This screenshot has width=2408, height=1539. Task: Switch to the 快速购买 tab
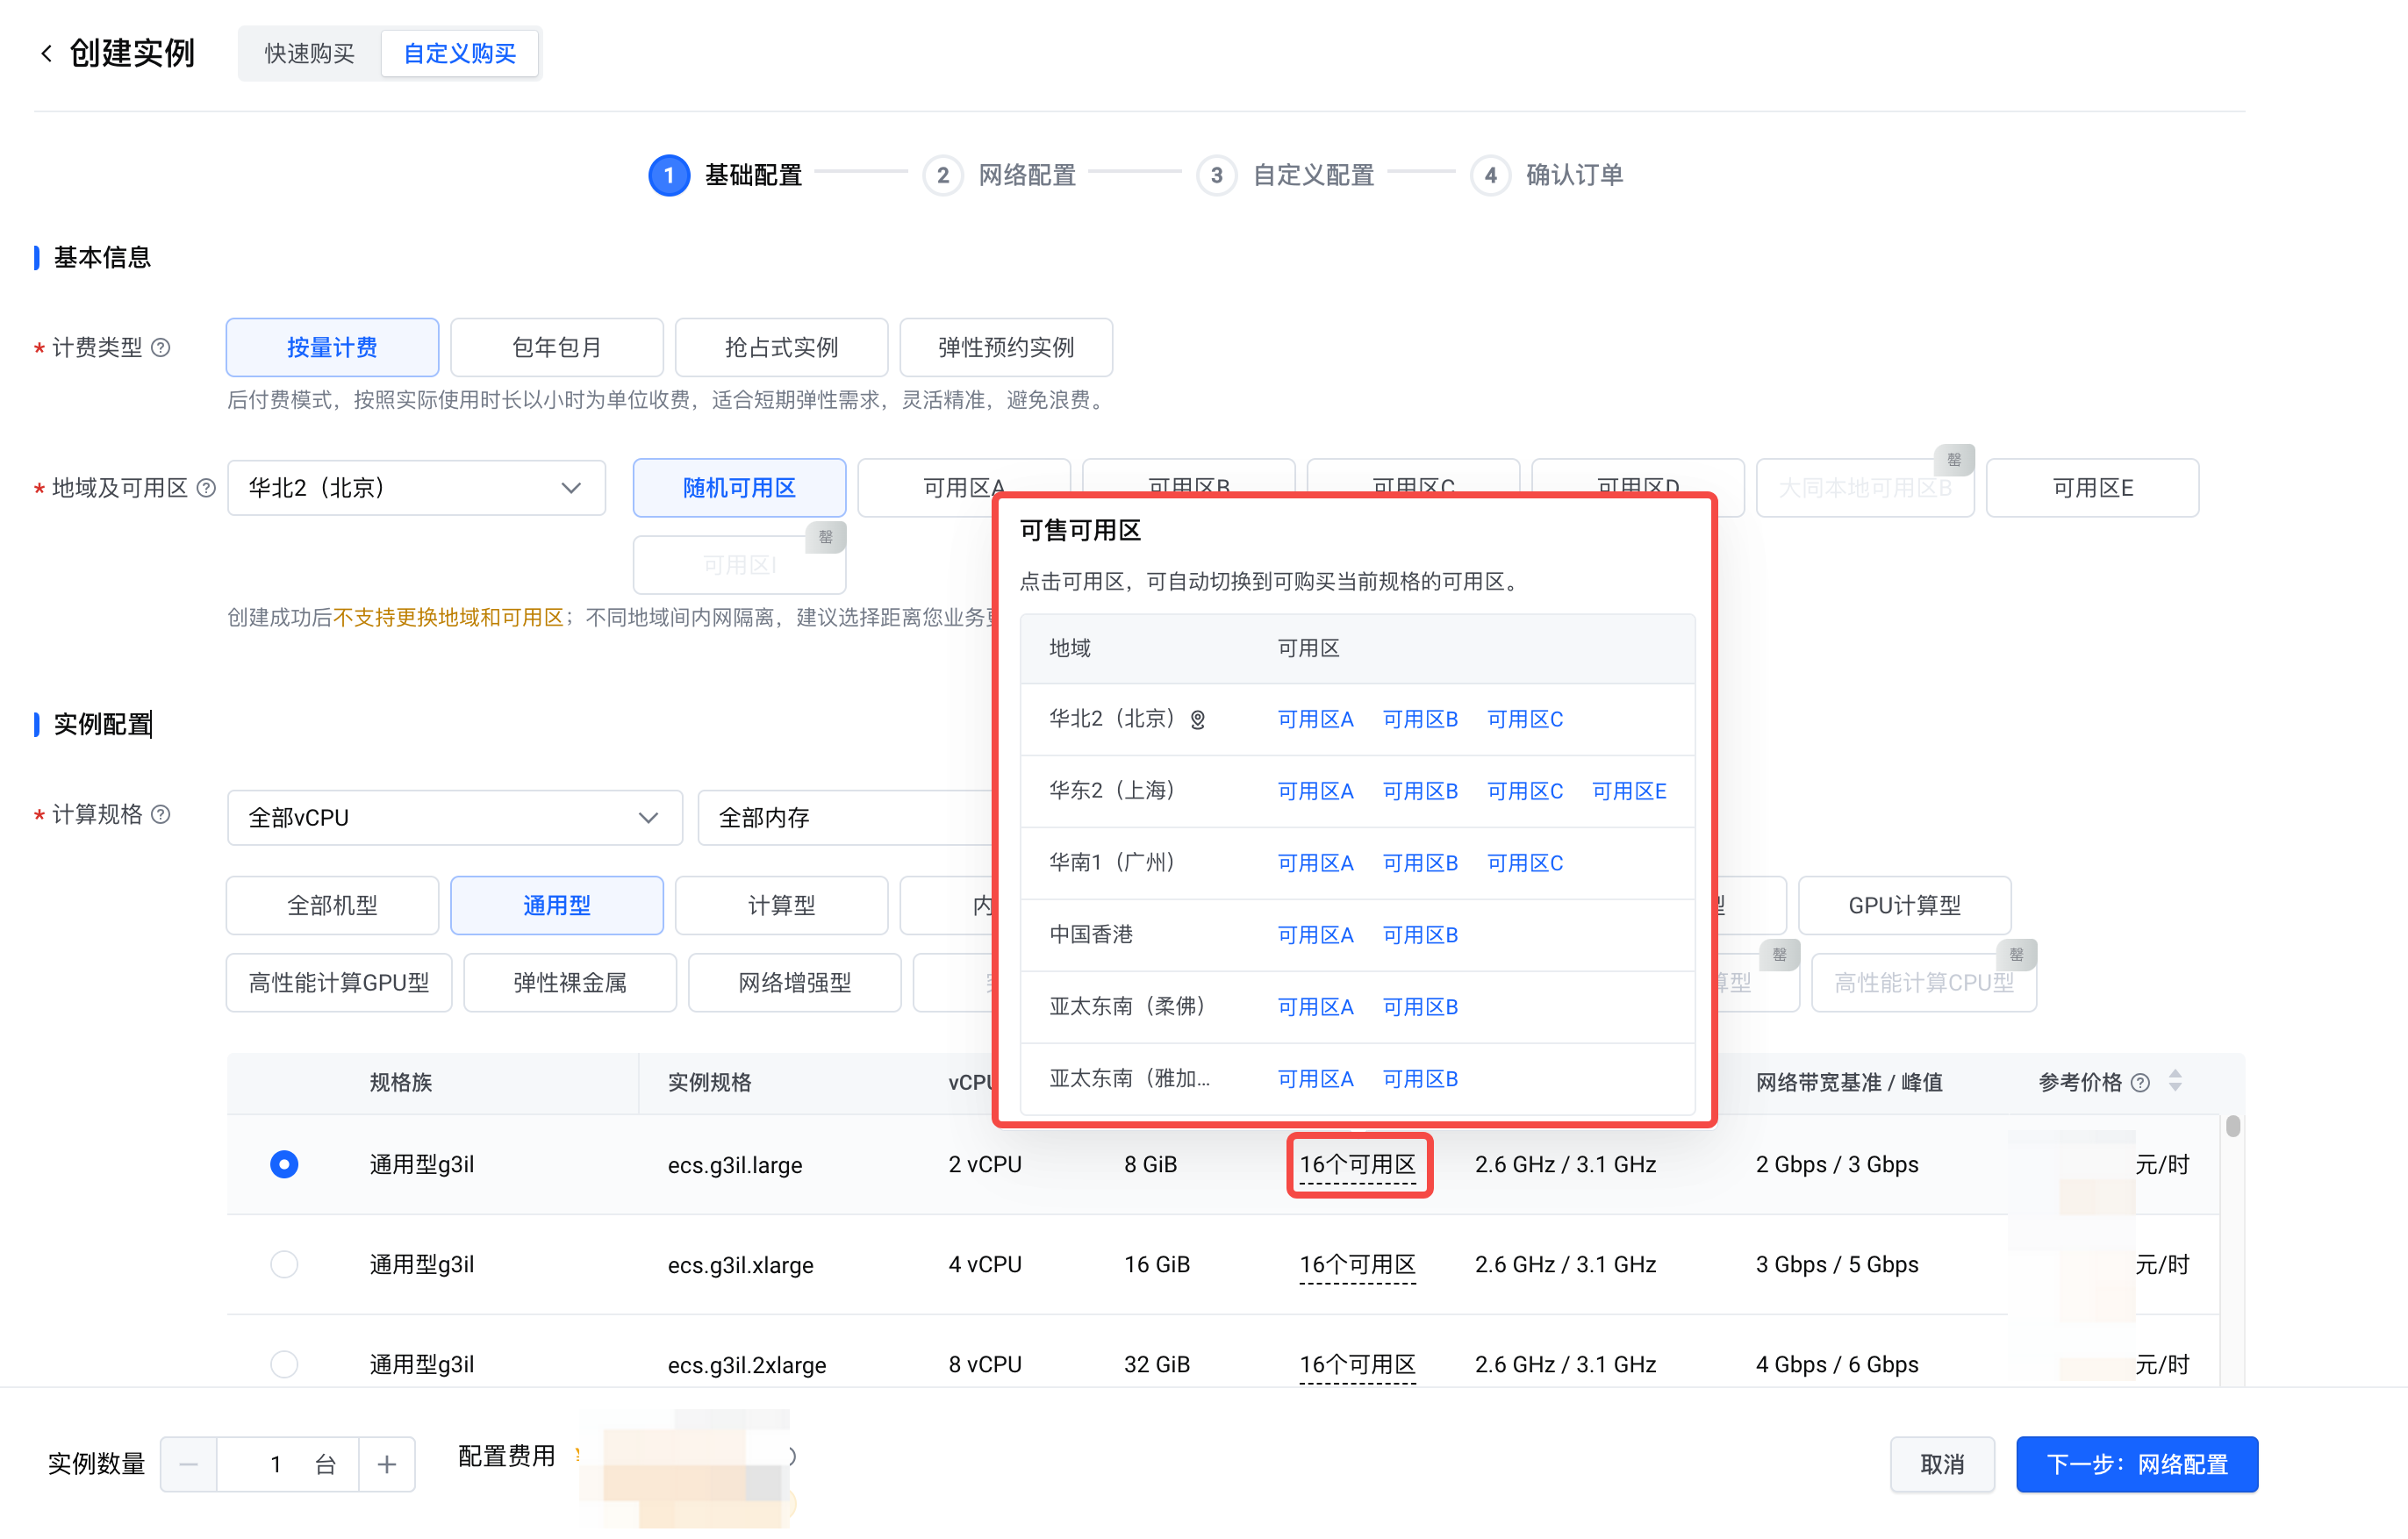point(310,53)
